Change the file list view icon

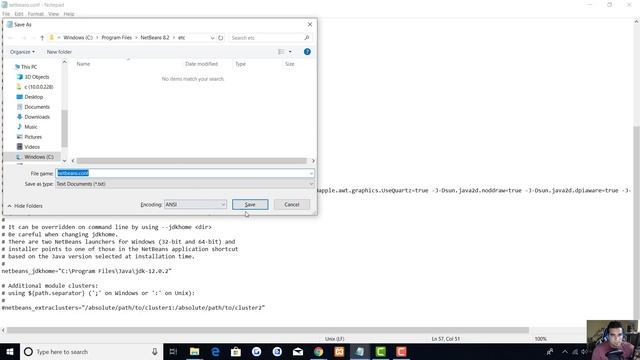click(281, 52)
